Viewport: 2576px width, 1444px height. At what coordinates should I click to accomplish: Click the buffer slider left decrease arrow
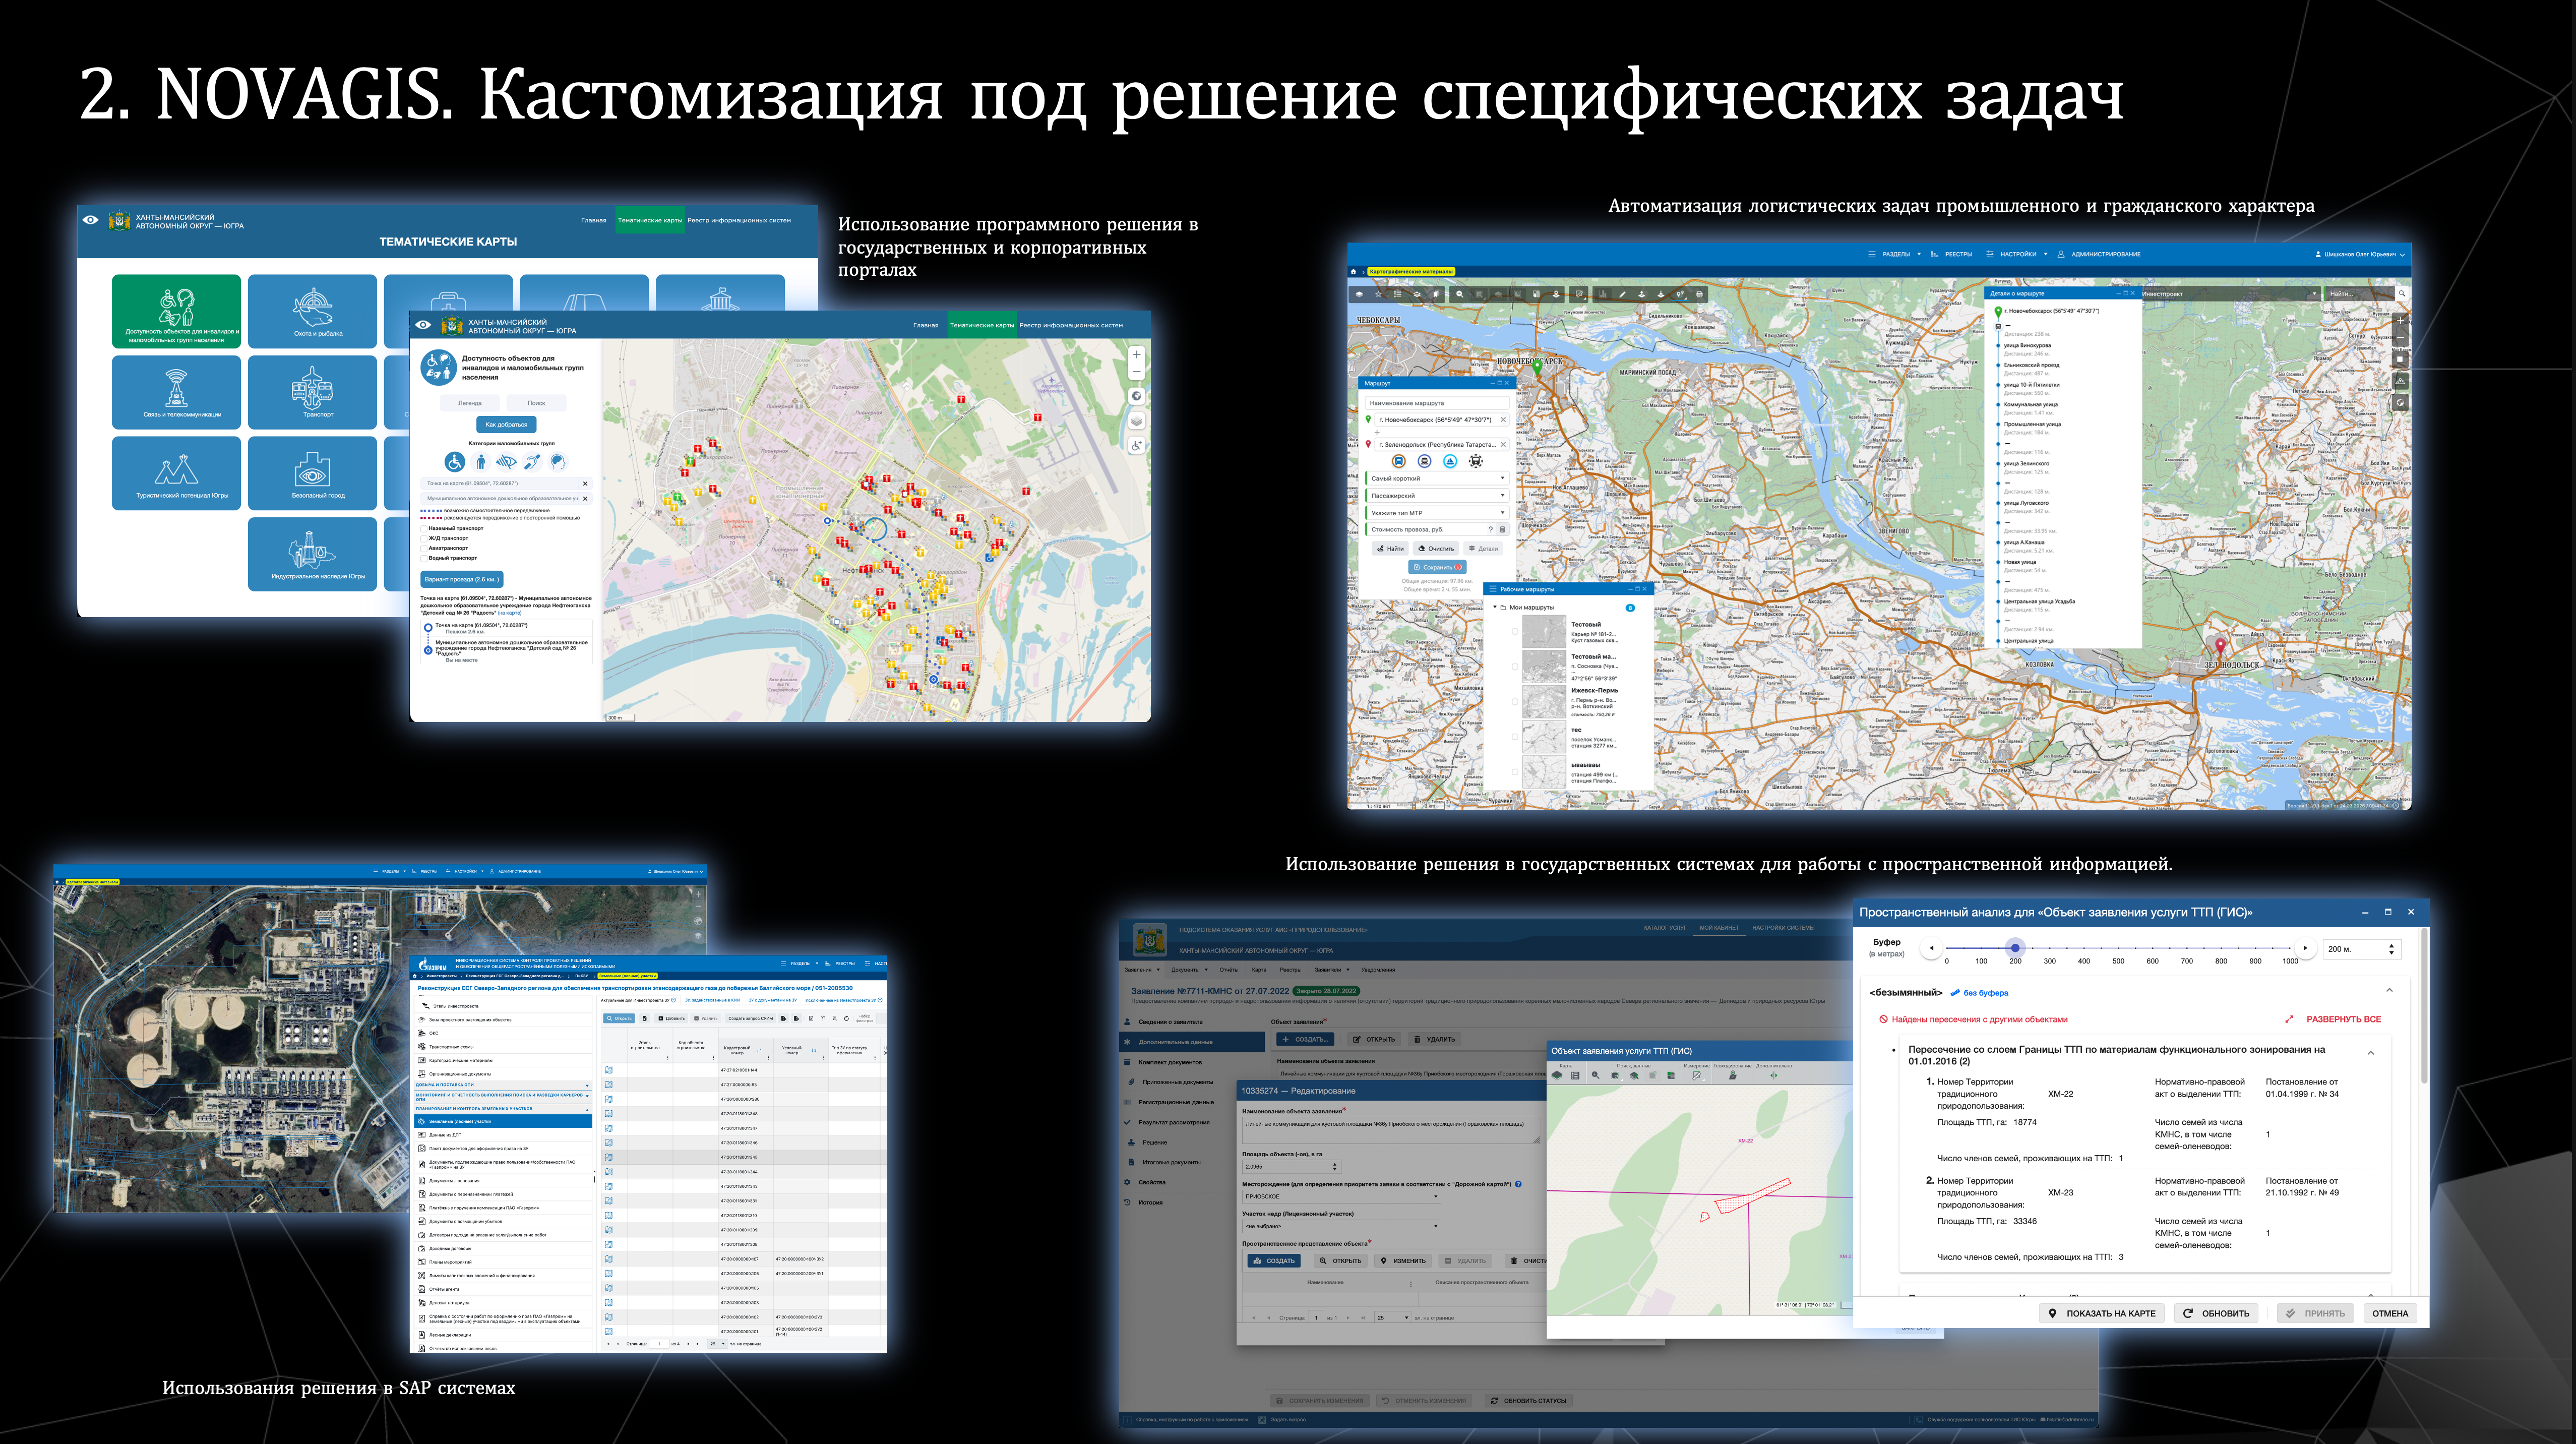click(1932, 947)
